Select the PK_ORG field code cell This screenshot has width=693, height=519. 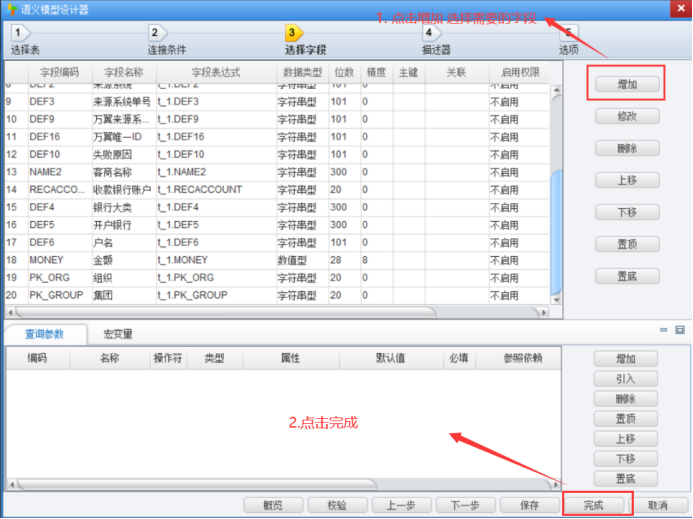tap(60, 278)
